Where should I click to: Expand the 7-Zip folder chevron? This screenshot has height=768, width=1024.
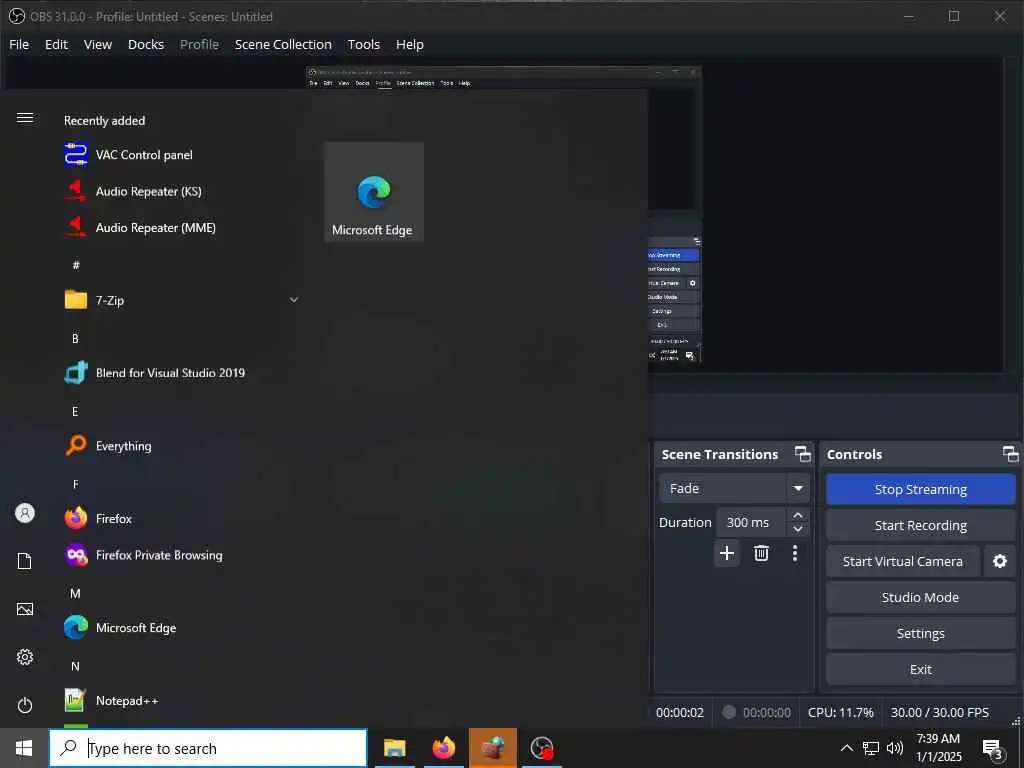[294, 300]
